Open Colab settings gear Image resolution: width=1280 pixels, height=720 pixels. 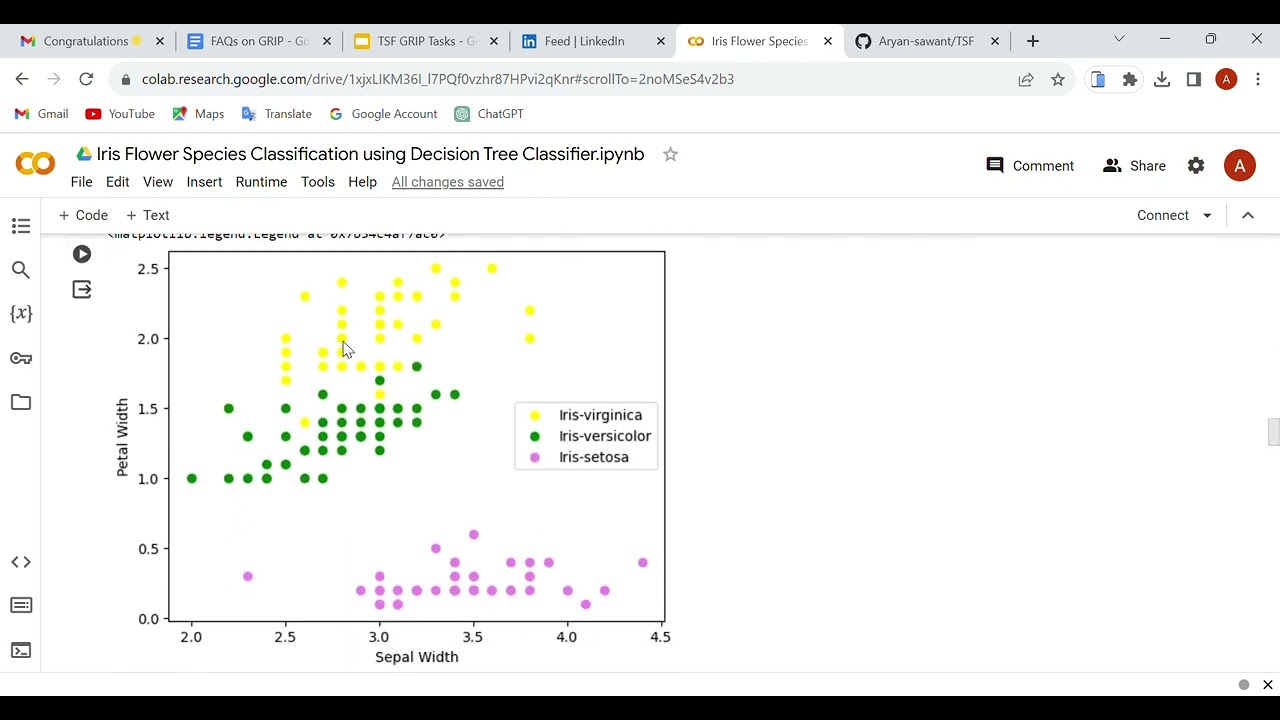(1196, 166)
